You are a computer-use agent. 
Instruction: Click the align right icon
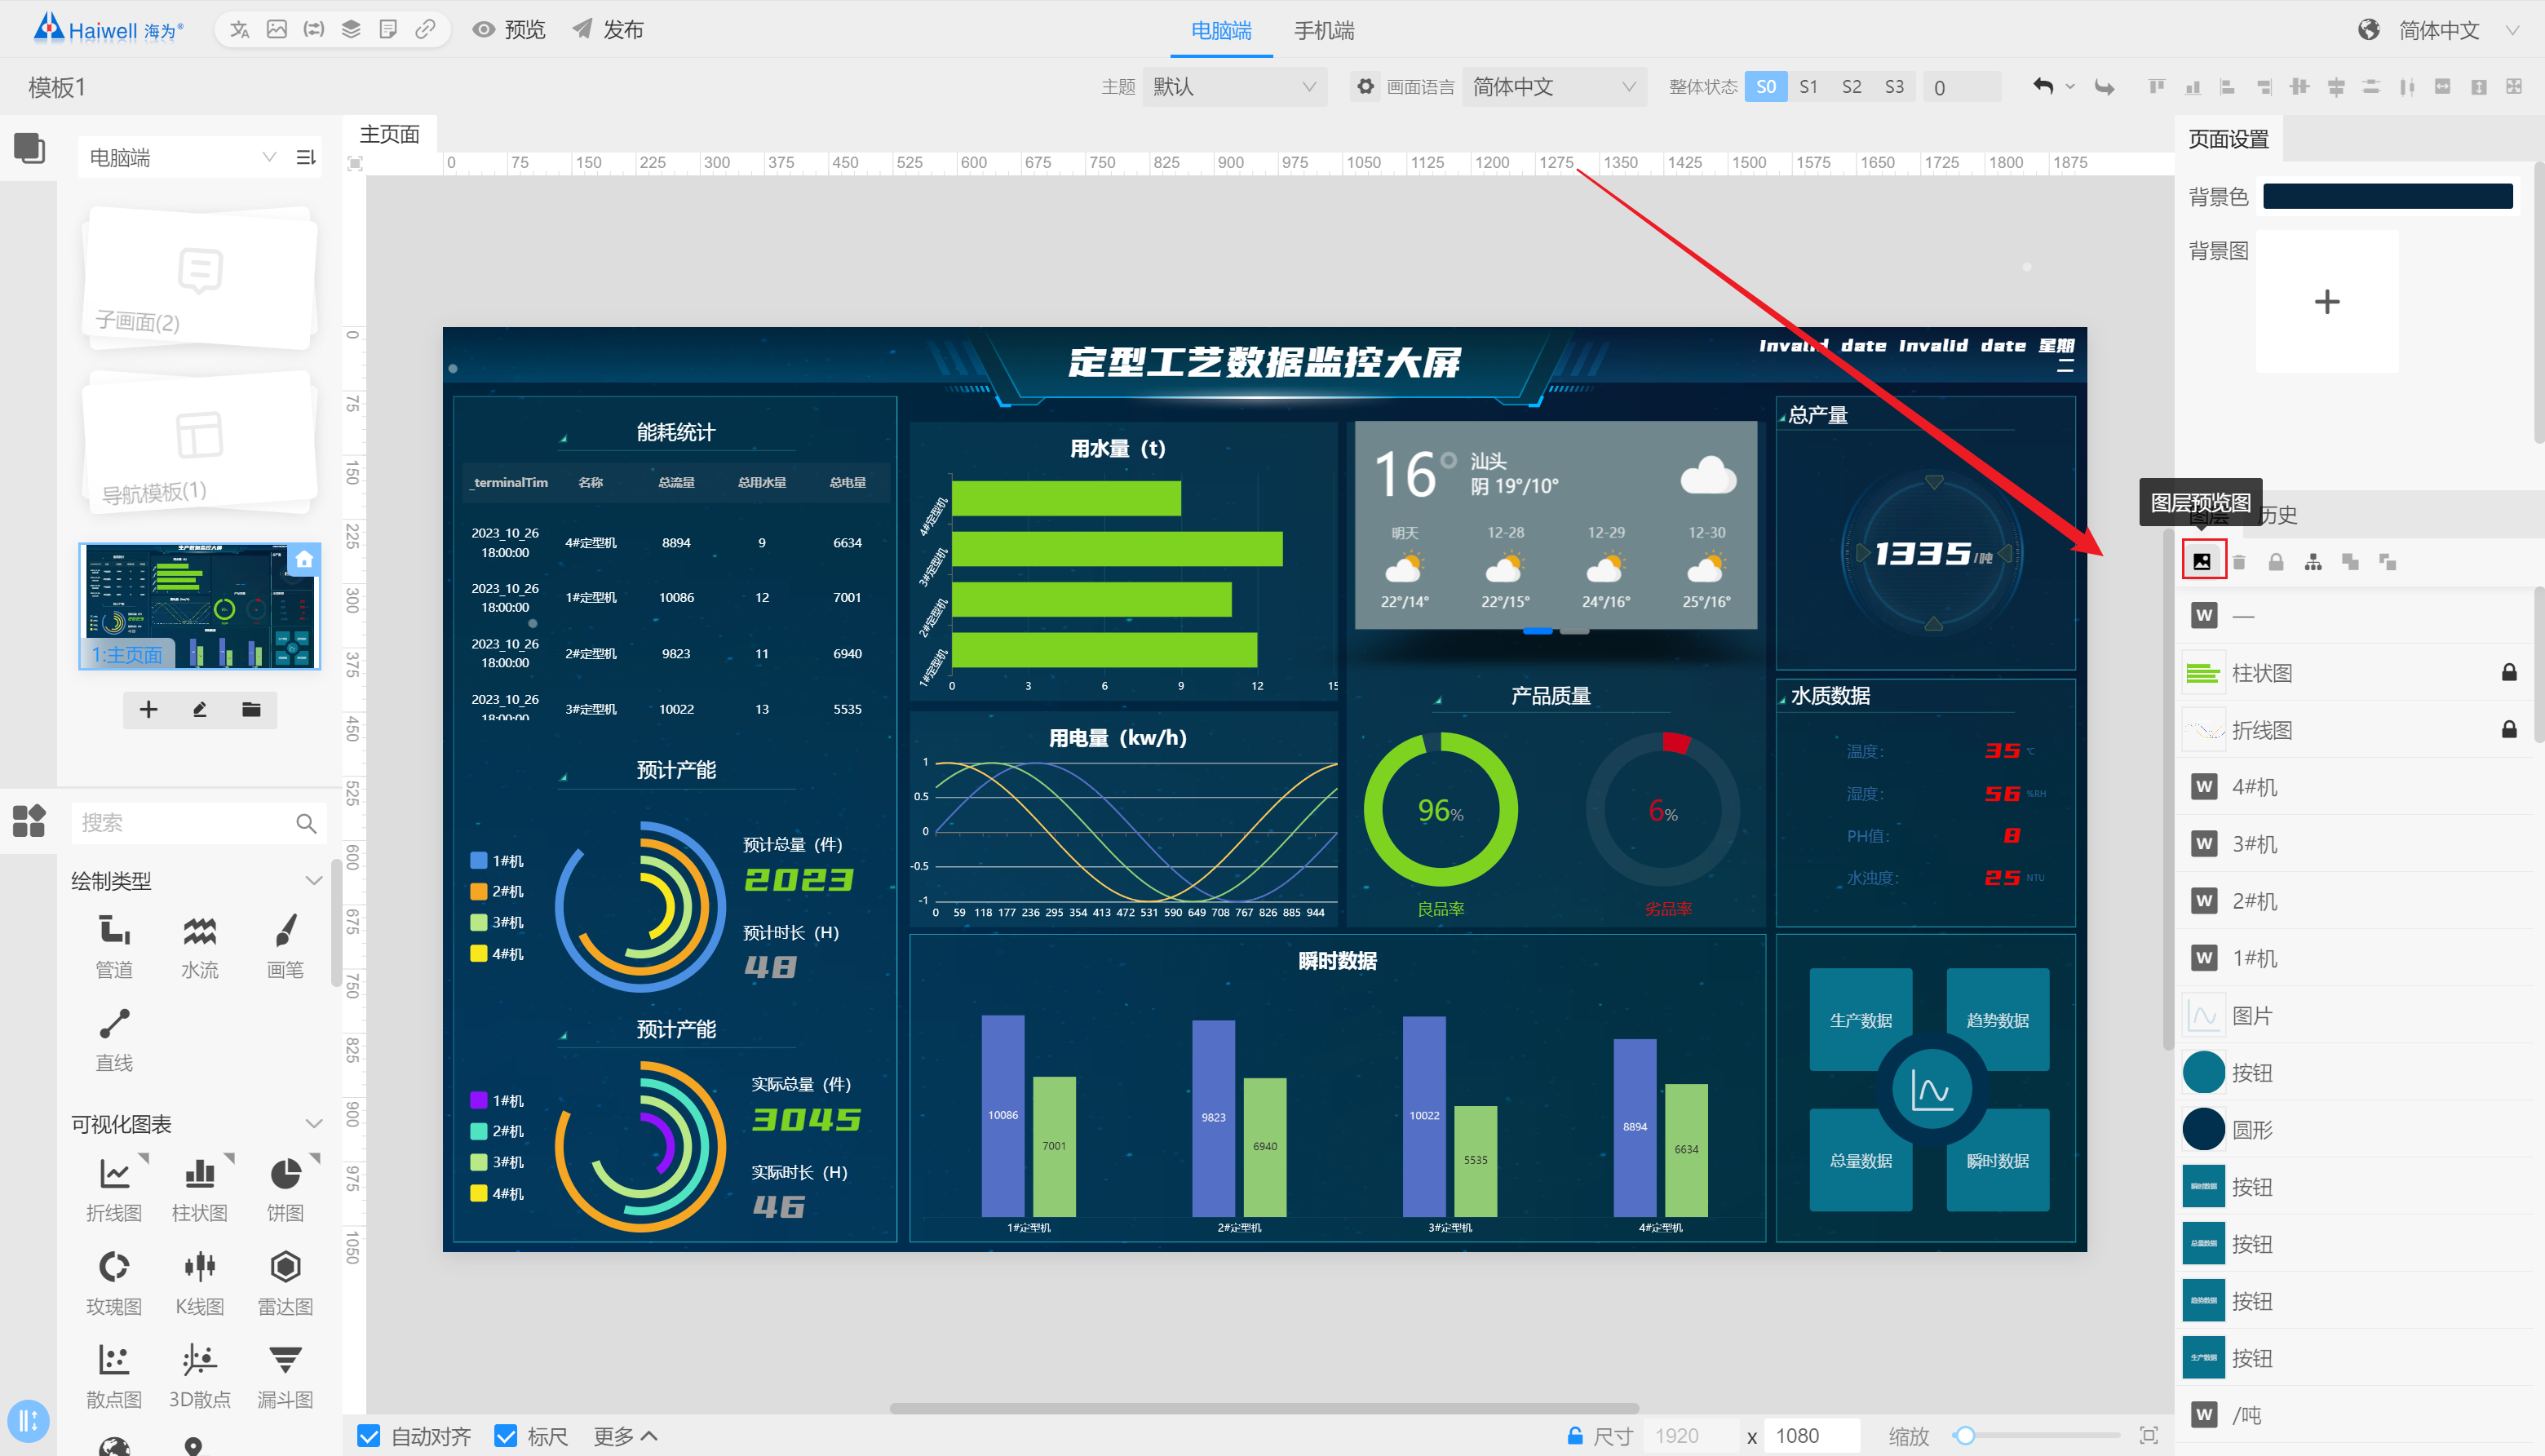tap(2264, 87)
